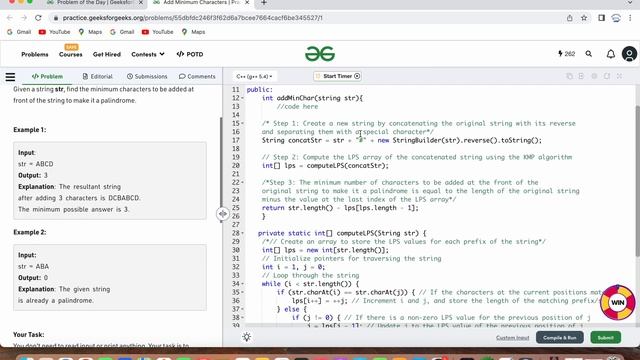Click the site lock icon

(x=56, y=18)
